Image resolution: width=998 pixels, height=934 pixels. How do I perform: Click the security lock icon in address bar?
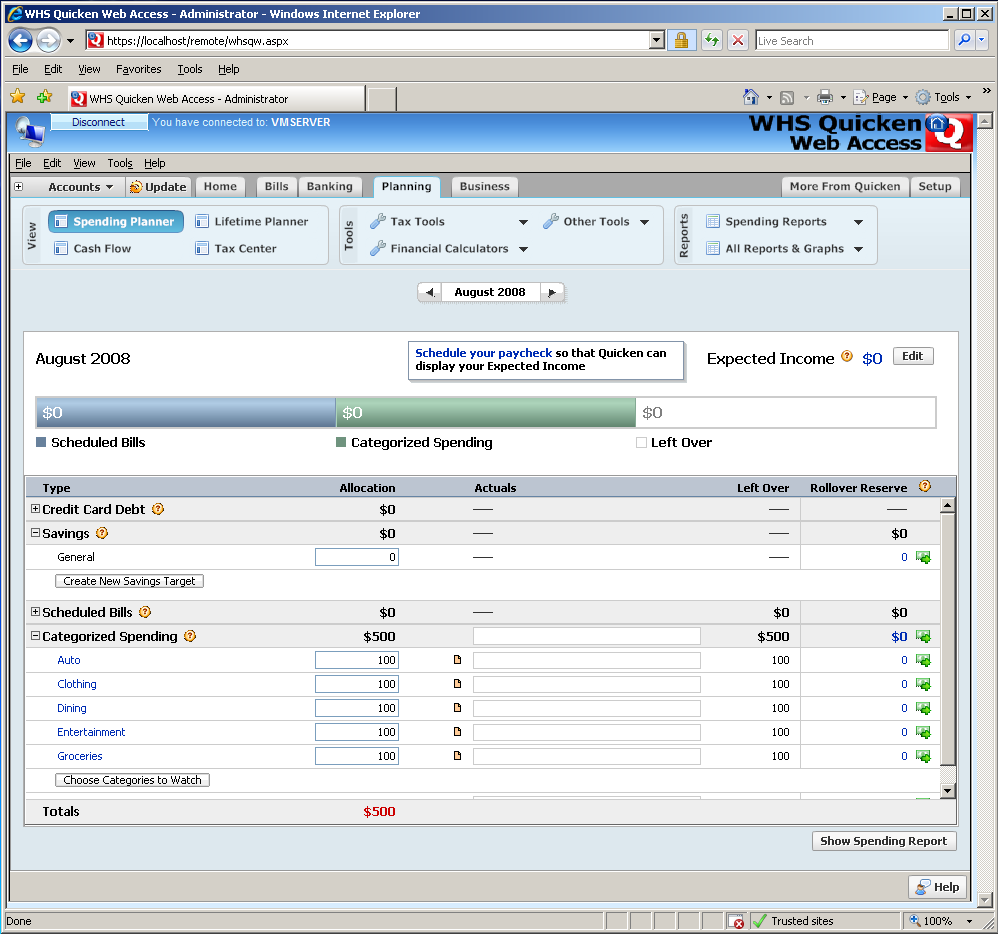[x=681, y=41]
